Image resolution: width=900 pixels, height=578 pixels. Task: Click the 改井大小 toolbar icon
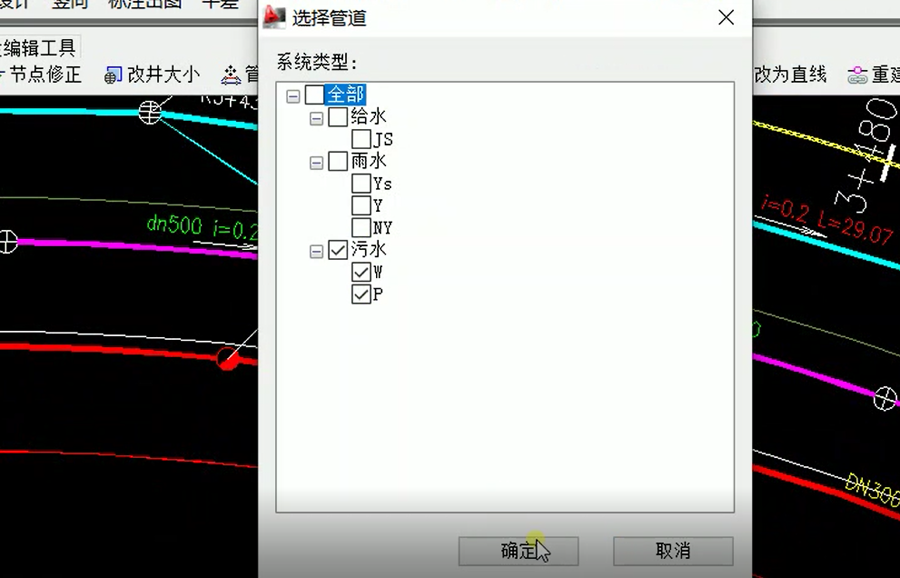click(113, 75)
